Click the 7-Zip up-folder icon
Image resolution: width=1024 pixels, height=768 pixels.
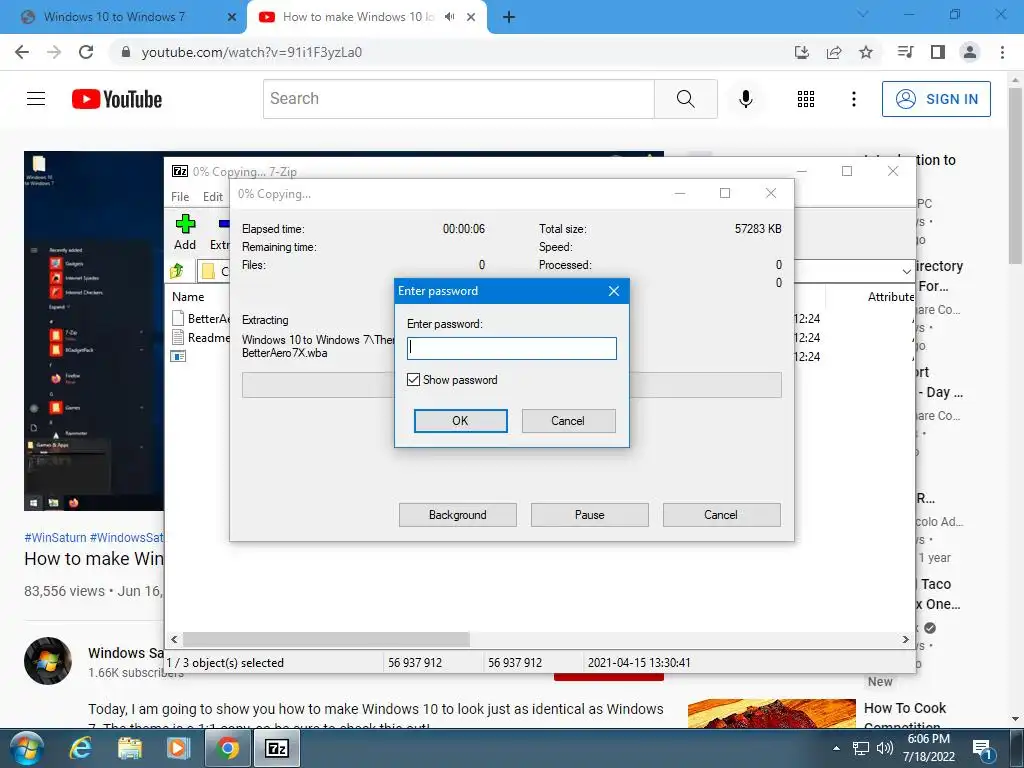tap(177, 270)
